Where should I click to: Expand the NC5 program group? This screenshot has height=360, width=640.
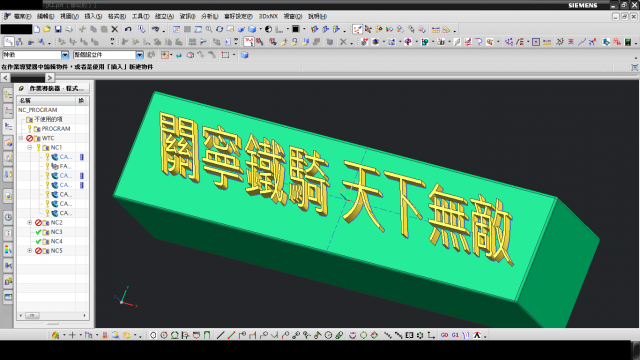click(x=30, y=251)
